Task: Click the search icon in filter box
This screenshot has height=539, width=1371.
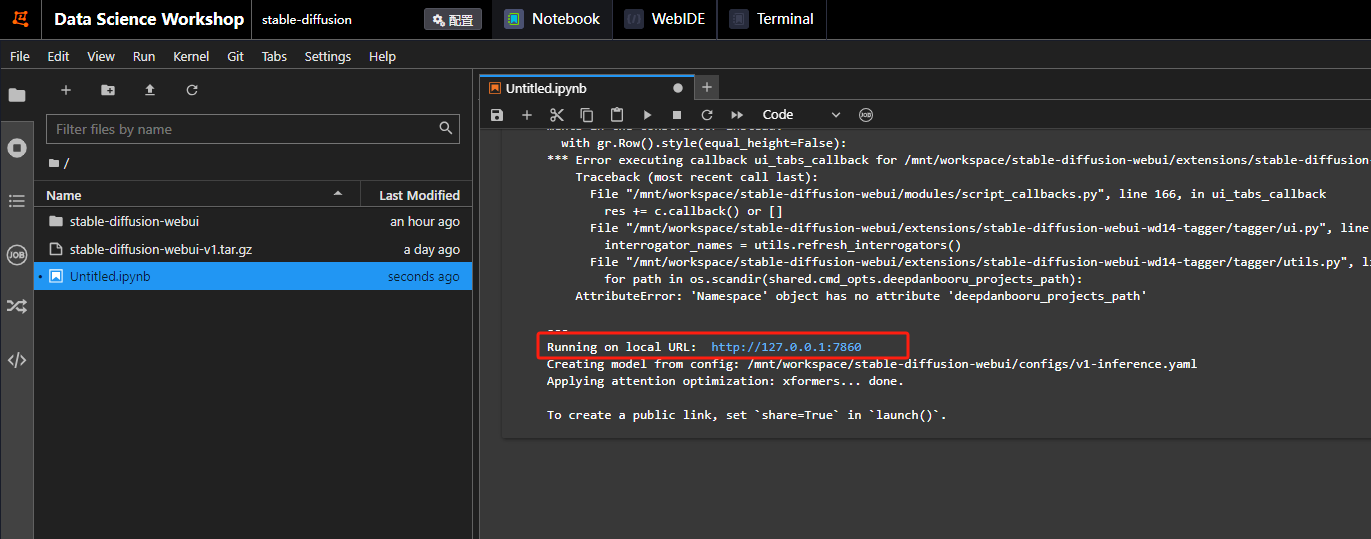Action: click(446, 128)
